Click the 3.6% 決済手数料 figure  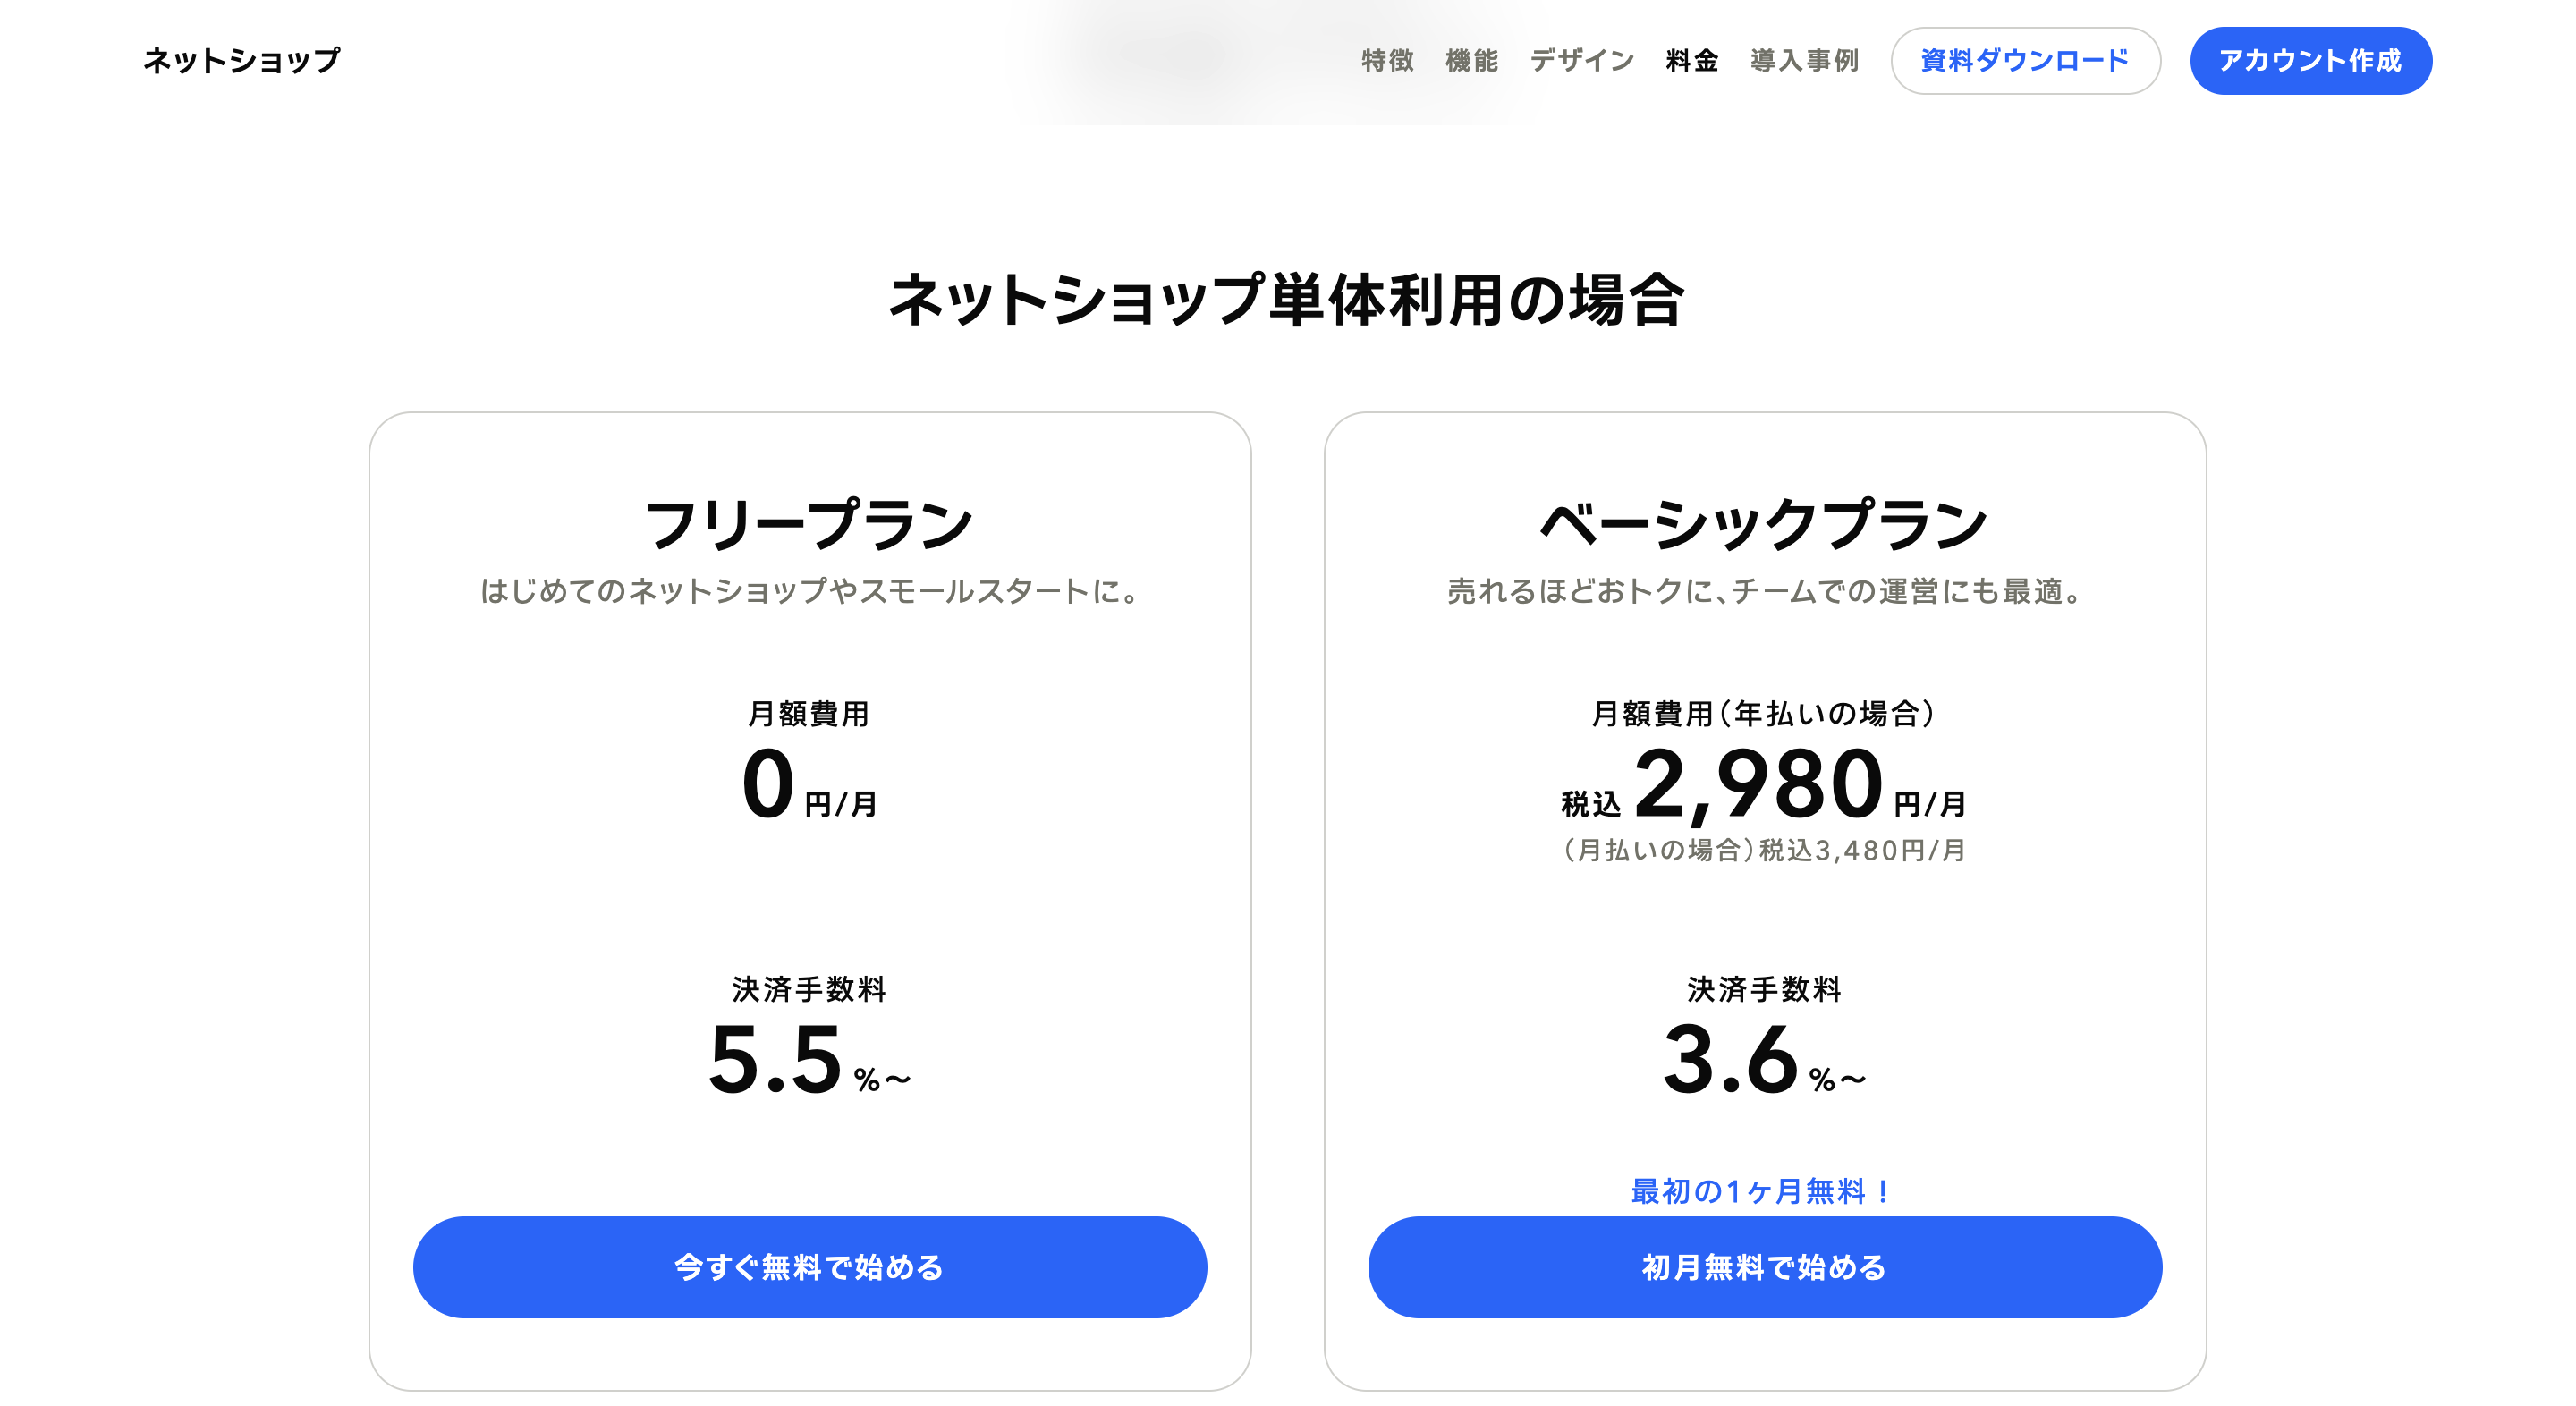pos(1765,1060)
